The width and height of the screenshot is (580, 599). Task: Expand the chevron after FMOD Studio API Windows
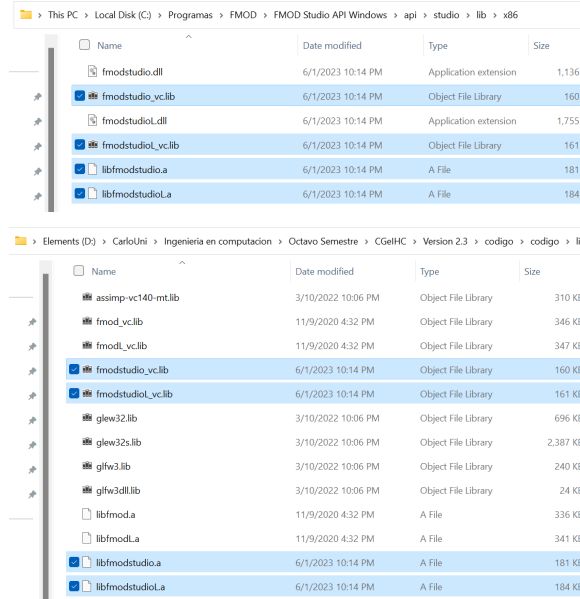click(x=395, y=15)
